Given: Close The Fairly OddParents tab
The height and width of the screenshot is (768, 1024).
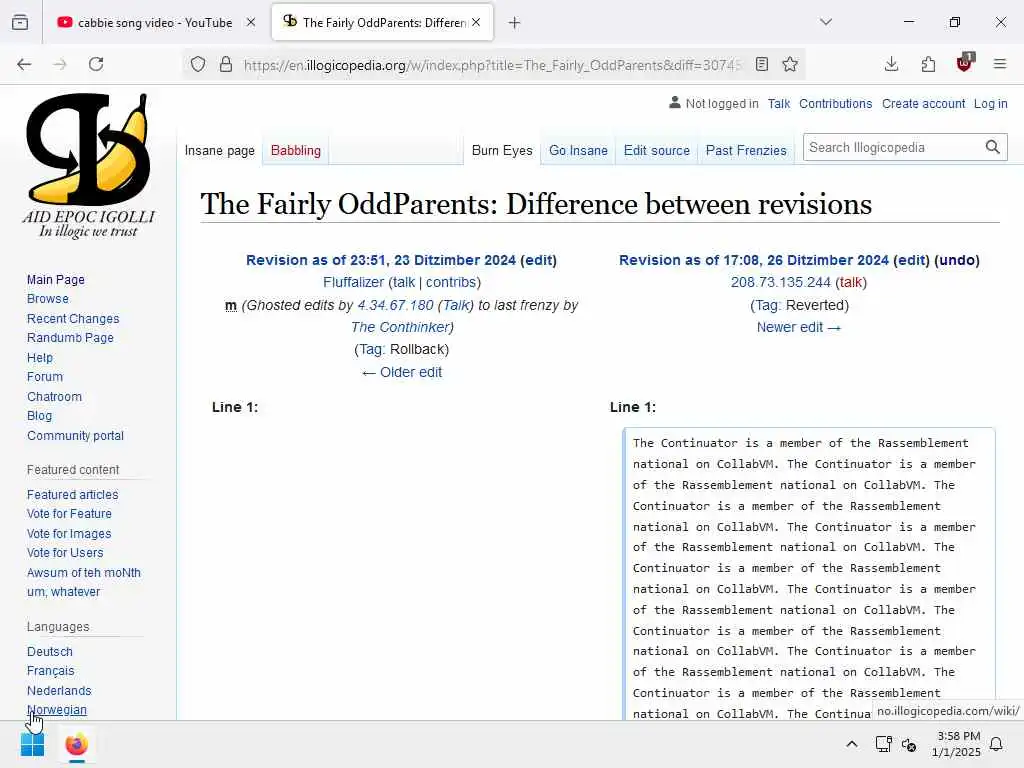Looking at the screenshot, I should [x=476, y=22].
